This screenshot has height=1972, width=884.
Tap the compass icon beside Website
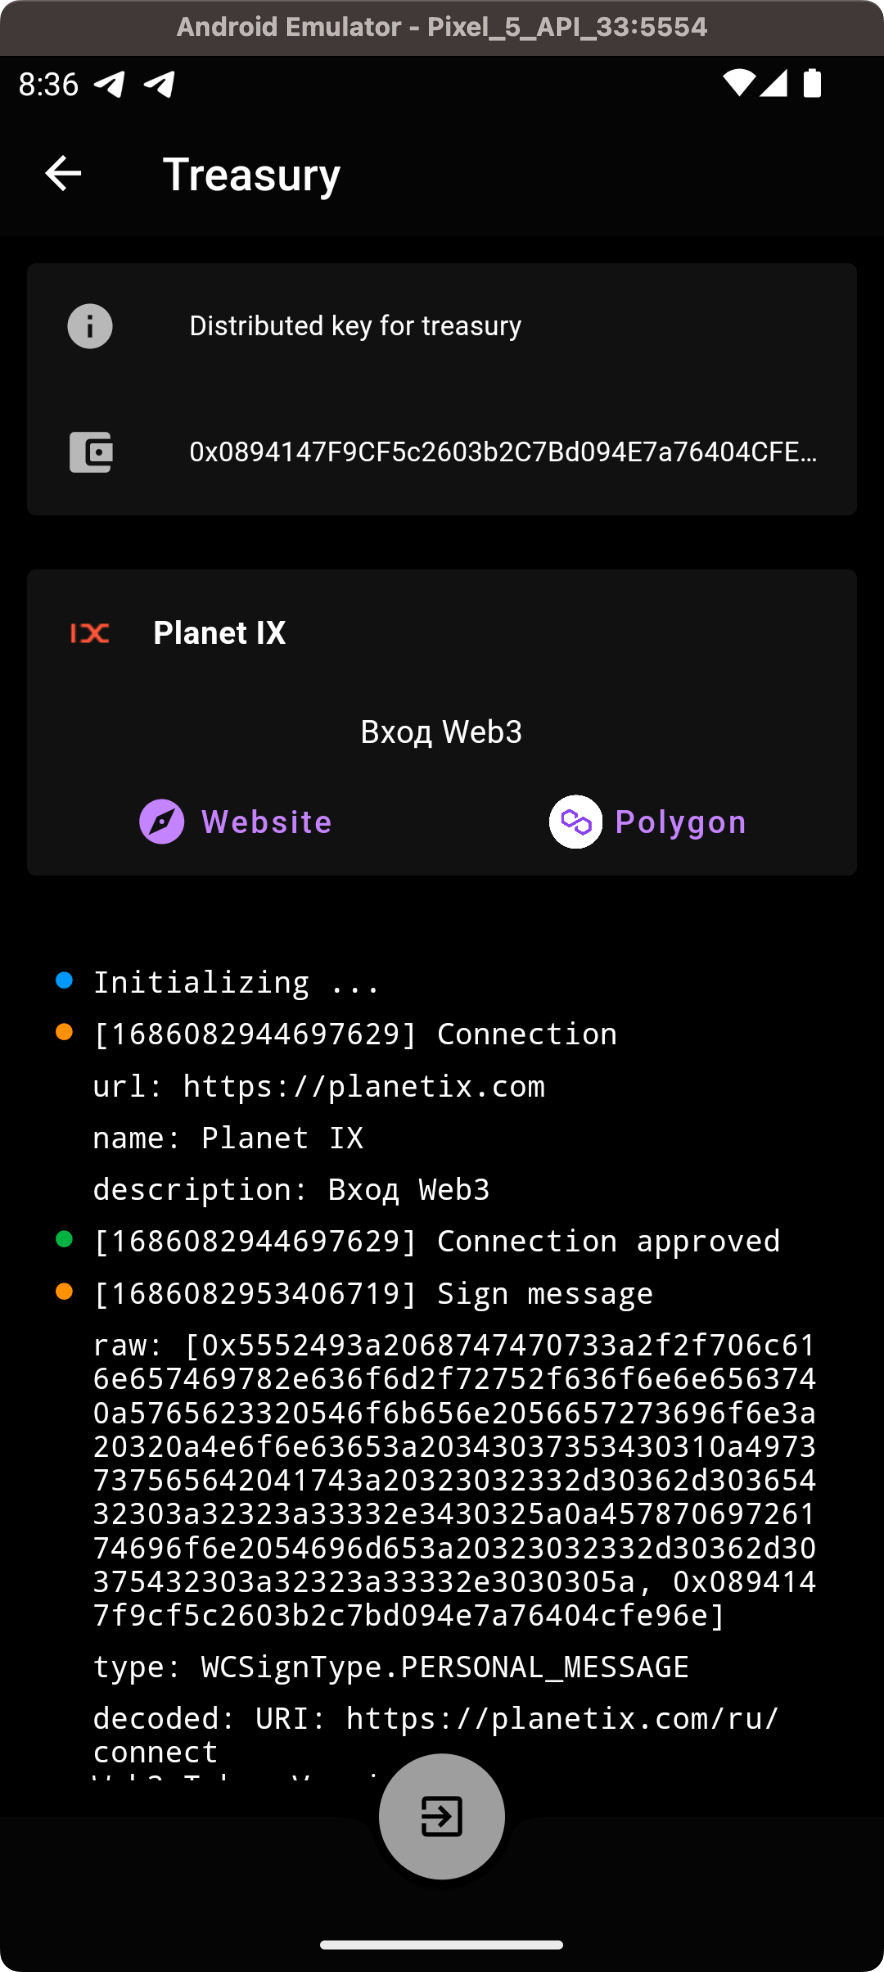tap(161, 822)
